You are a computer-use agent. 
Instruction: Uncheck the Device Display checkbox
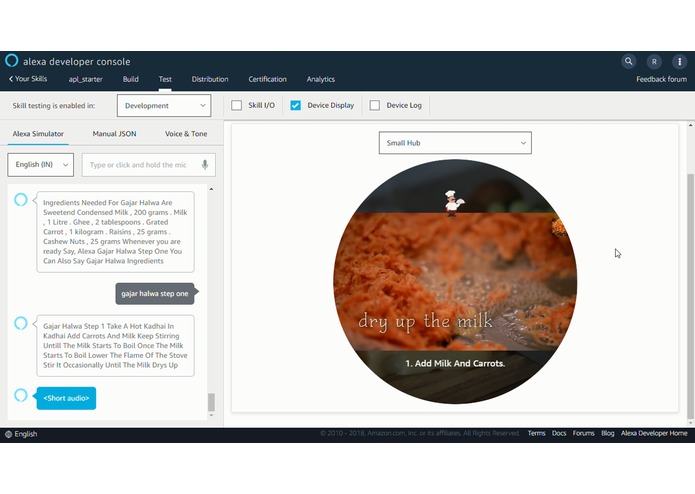(296, 105)
